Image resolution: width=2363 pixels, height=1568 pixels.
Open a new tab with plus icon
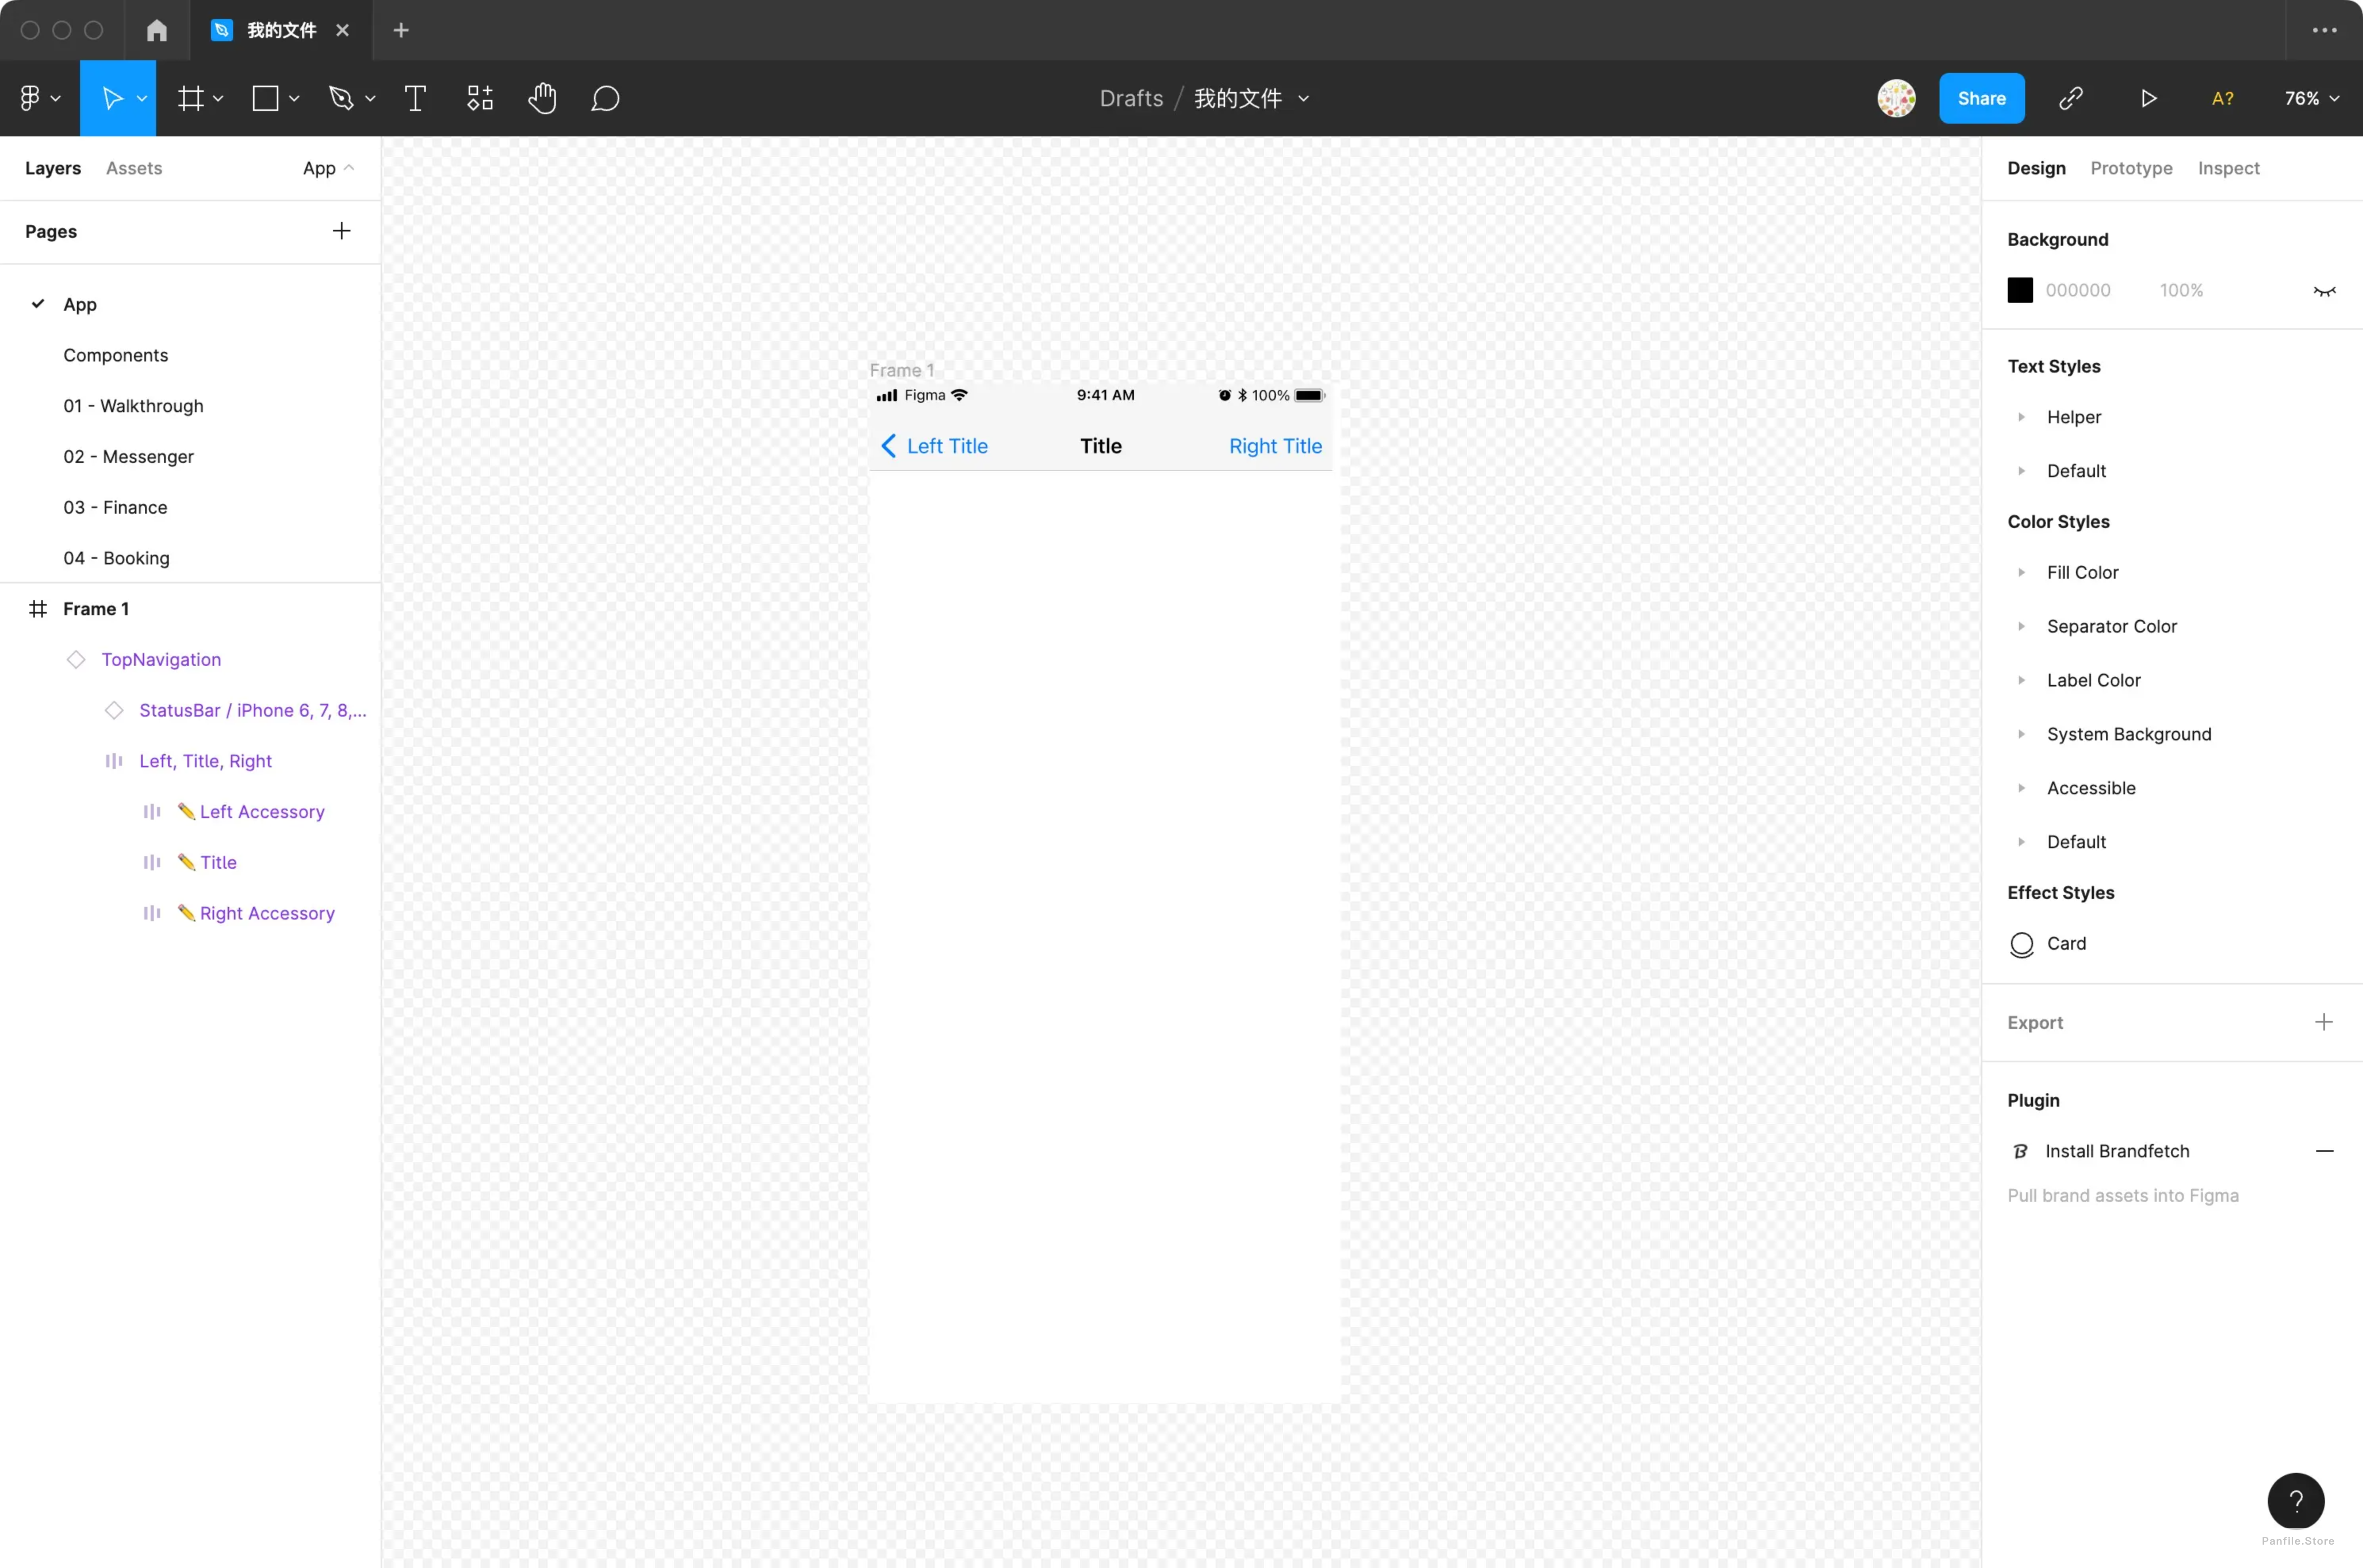point(401,30)
